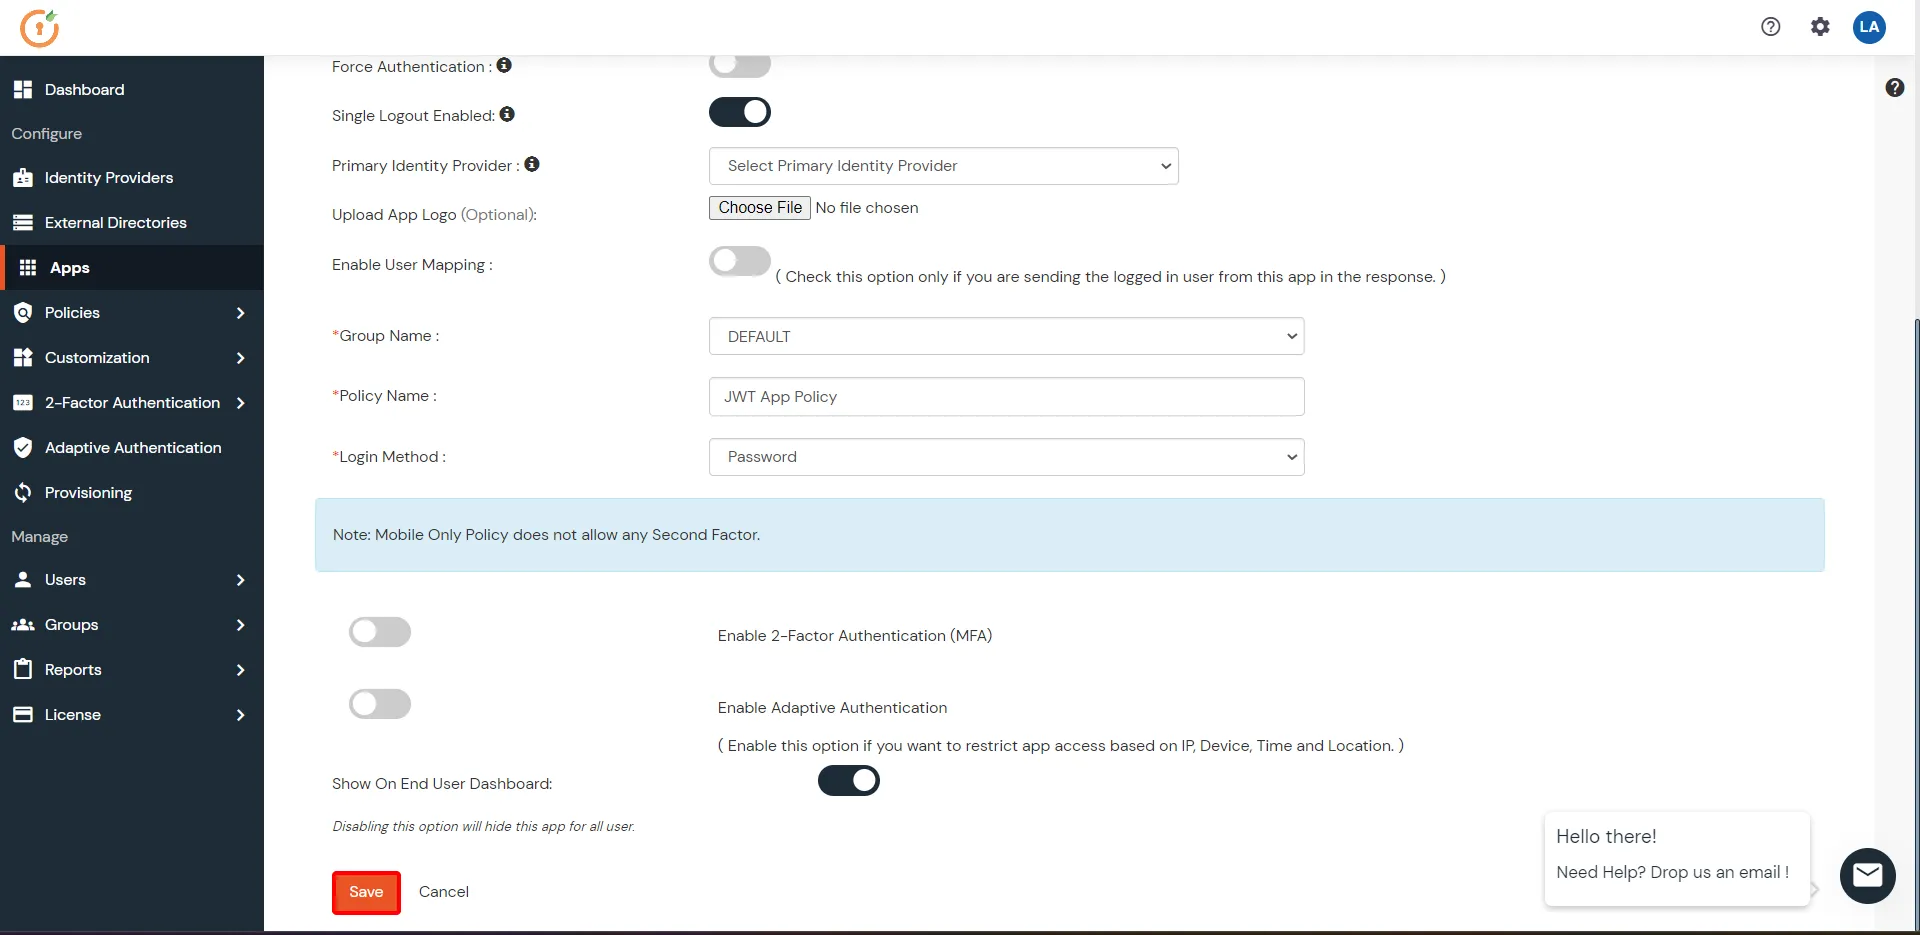Toggle Show On End User Dashboard switch
The height and width of the screenshot is (935, 1920).
click(x=849, y=781)
